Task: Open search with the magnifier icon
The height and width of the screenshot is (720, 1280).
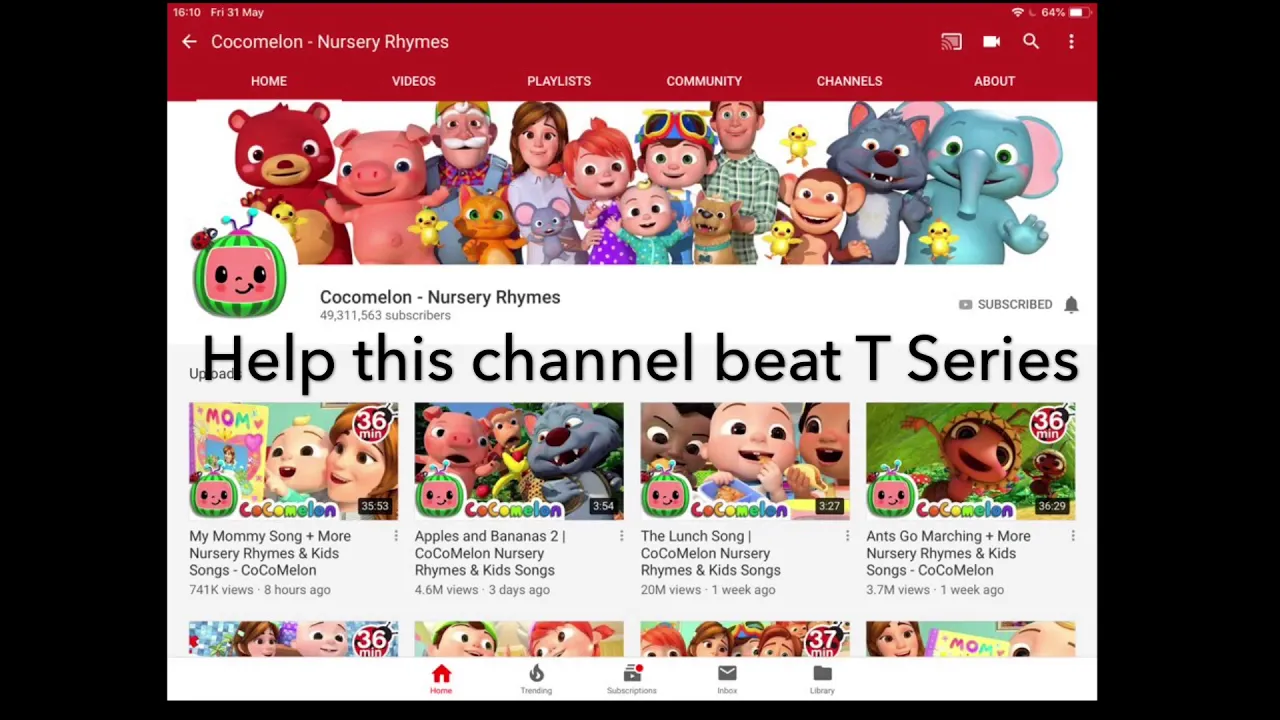Action: (x=1031, y=42)
